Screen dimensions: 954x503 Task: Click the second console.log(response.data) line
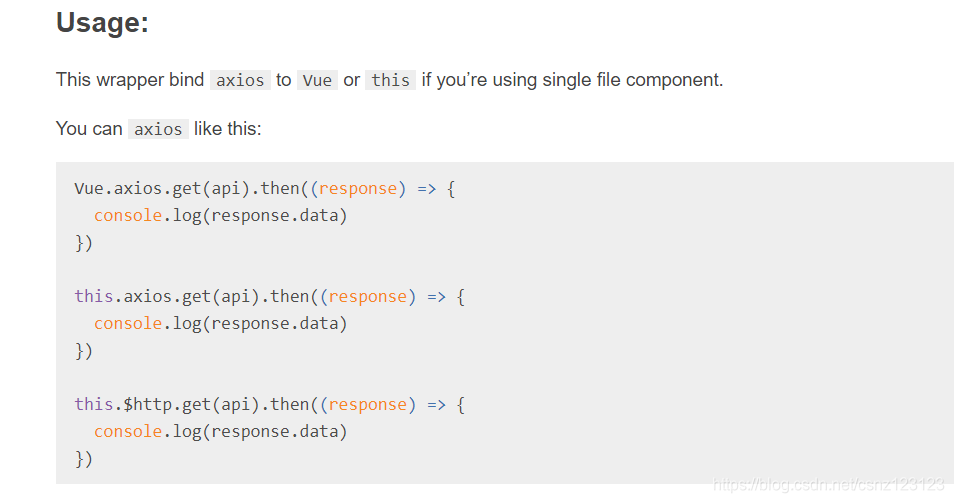coord(220,324)
